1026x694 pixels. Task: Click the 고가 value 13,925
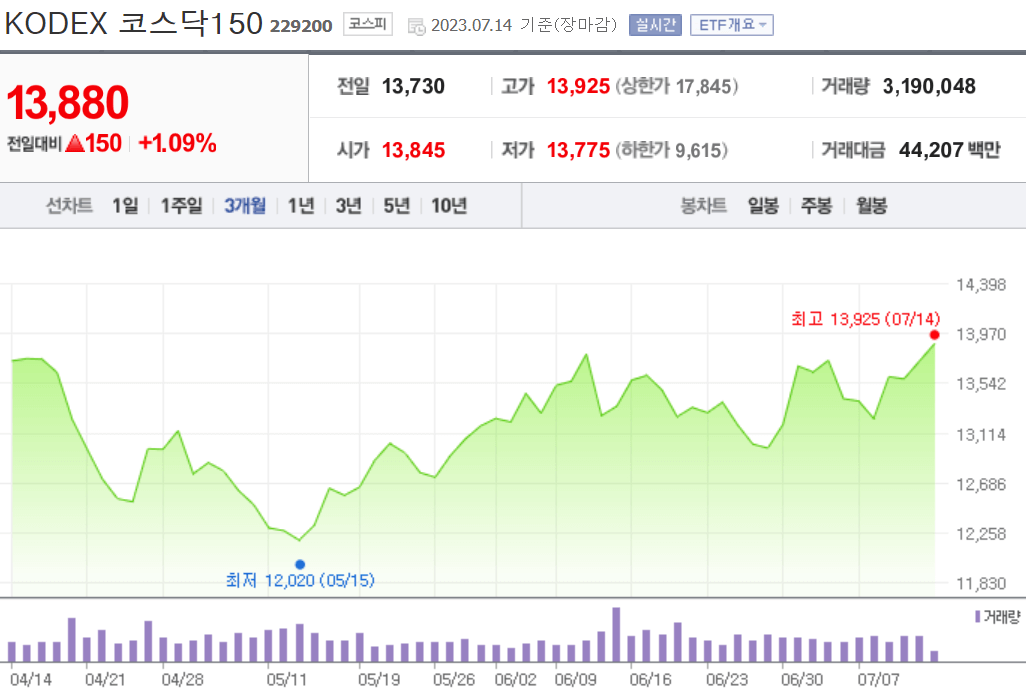click(578, 86)
